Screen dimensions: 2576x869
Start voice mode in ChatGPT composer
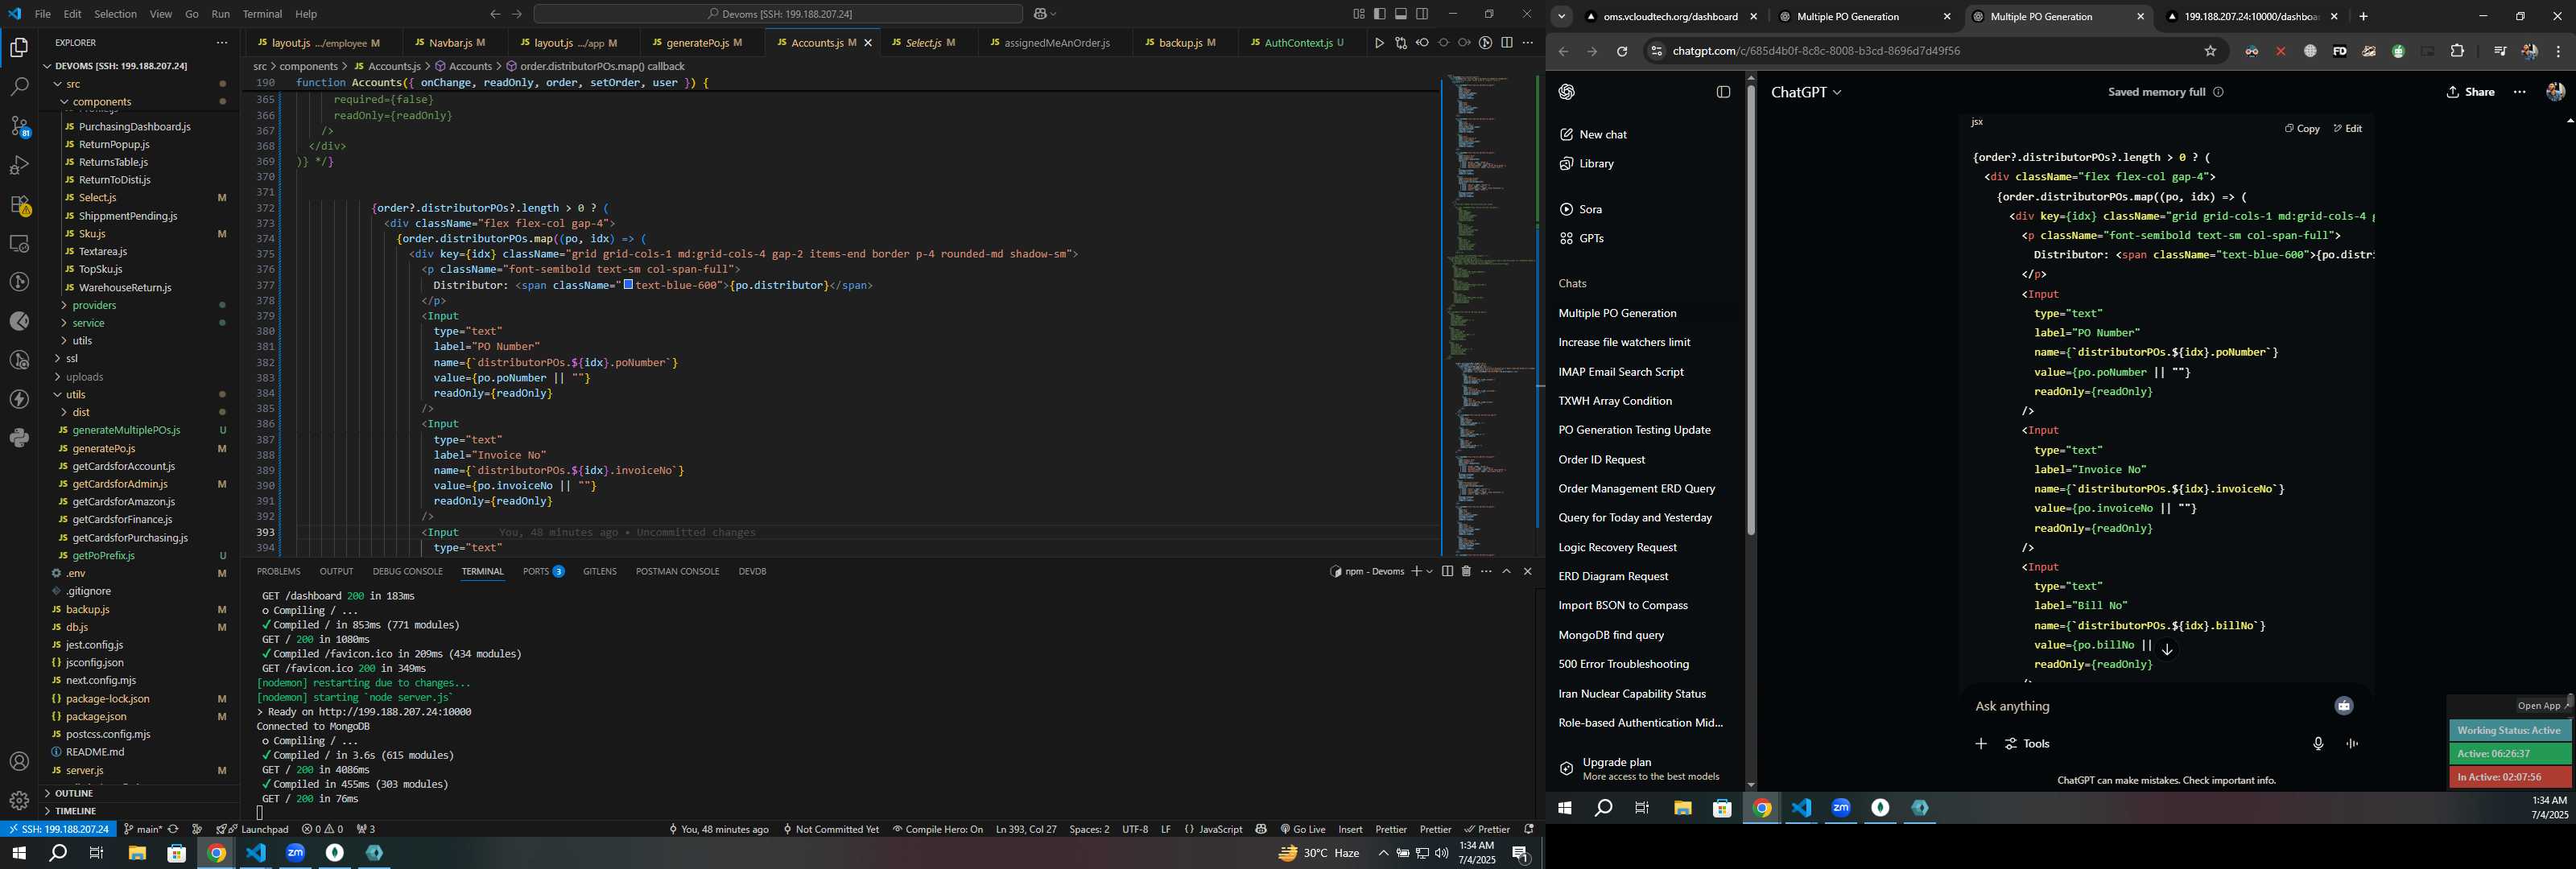[2352, 744]
